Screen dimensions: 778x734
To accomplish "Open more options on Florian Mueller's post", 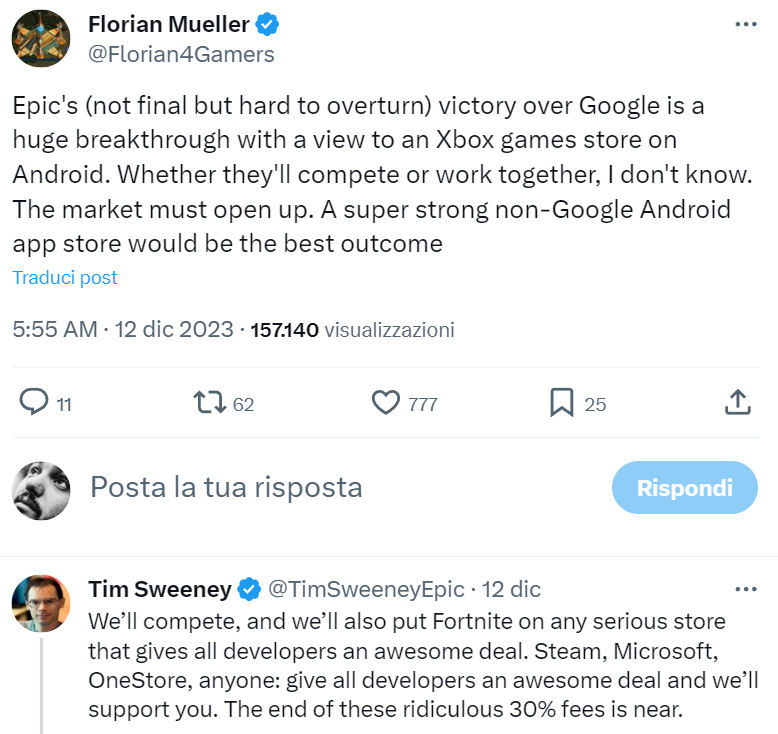I will 745,24.
